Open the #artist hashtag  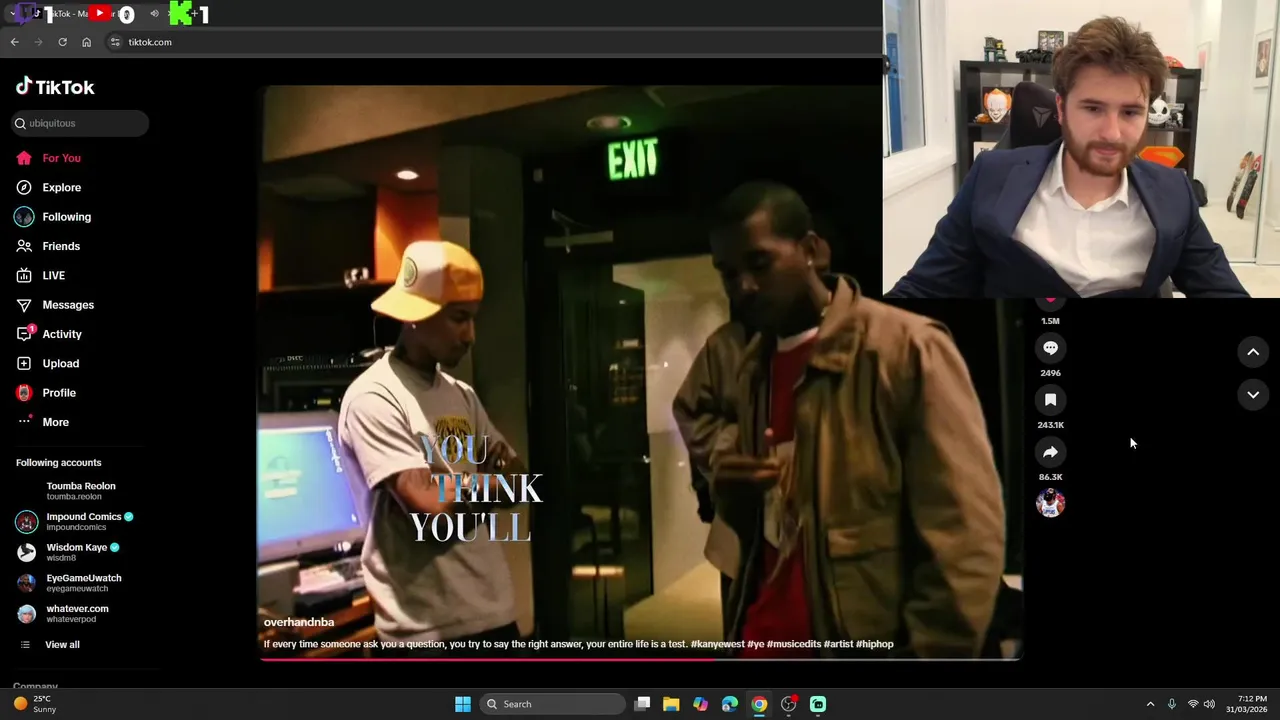pos(838,644)
